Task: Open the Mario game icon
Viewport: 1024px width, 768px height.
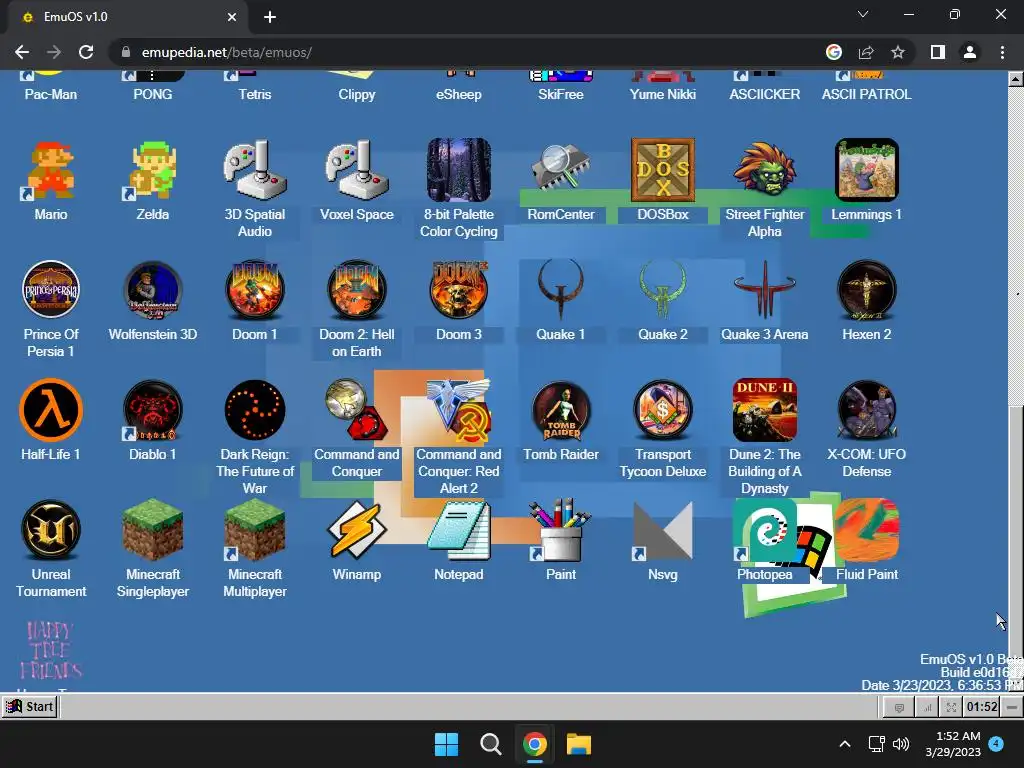Action: 51,171
